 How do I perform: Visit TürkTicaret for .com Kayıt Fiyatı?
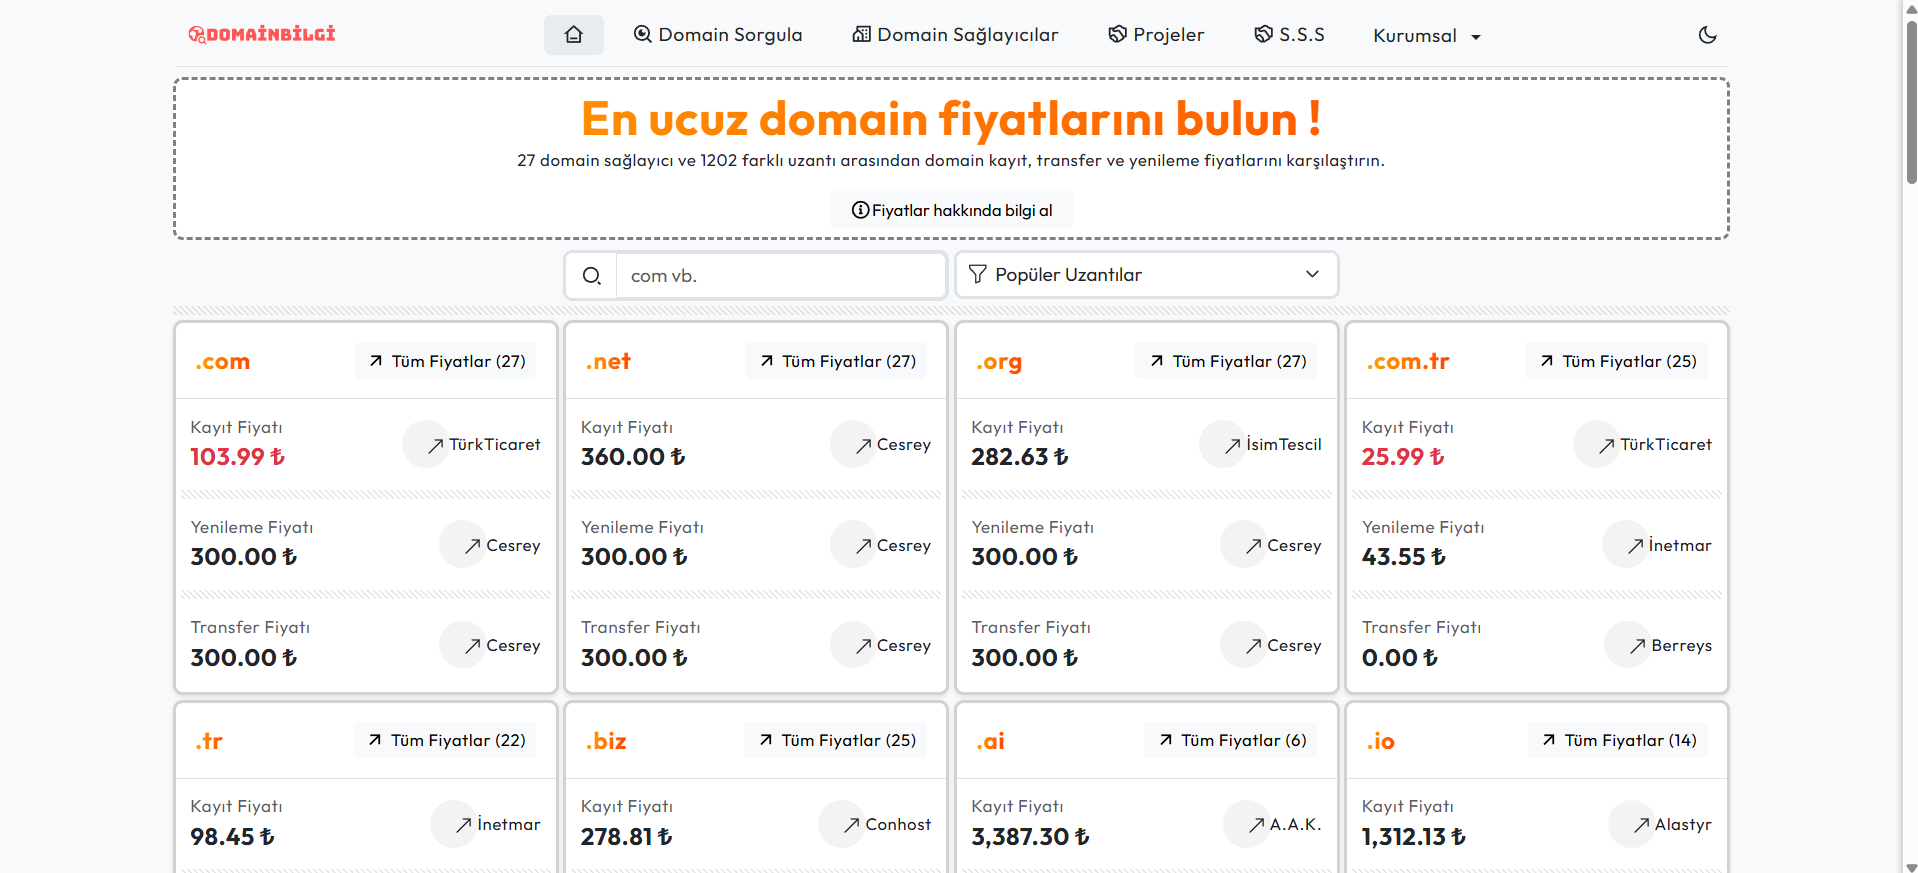click(472, 444)
